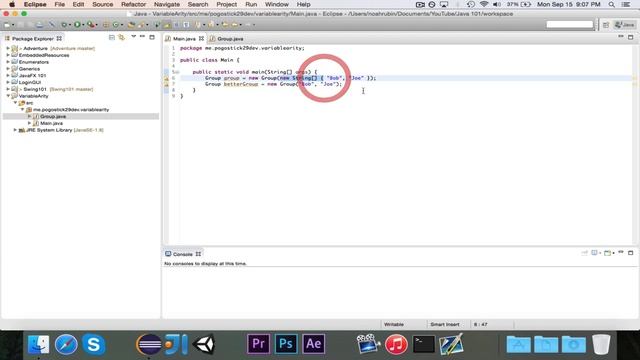Click Smart Insert in status bar
The height and width of the screenshot is (360, 640).
coord(444,324)
